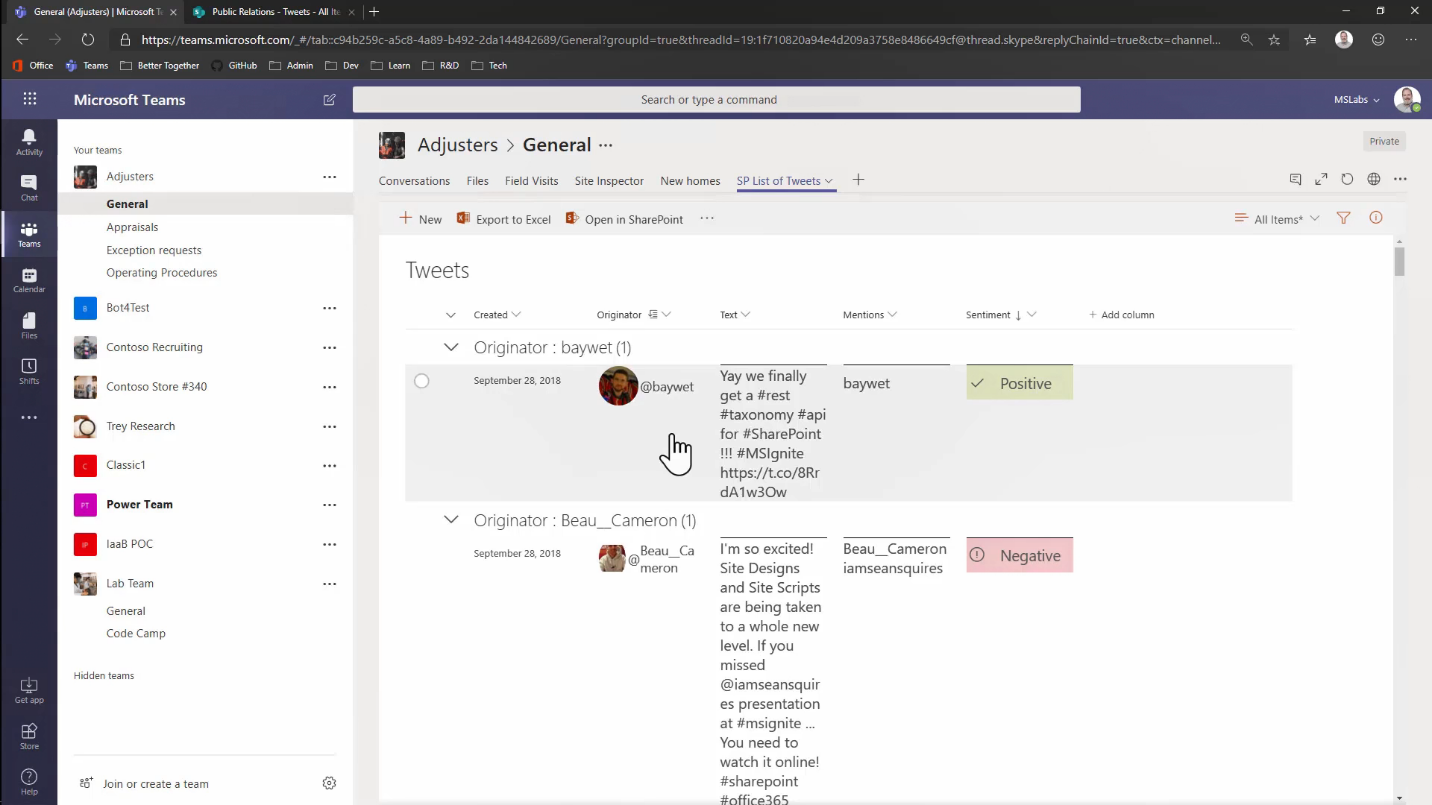Click the Get app download icon
The height and width of the screenshot is (805, 1432).
(29, 690)
